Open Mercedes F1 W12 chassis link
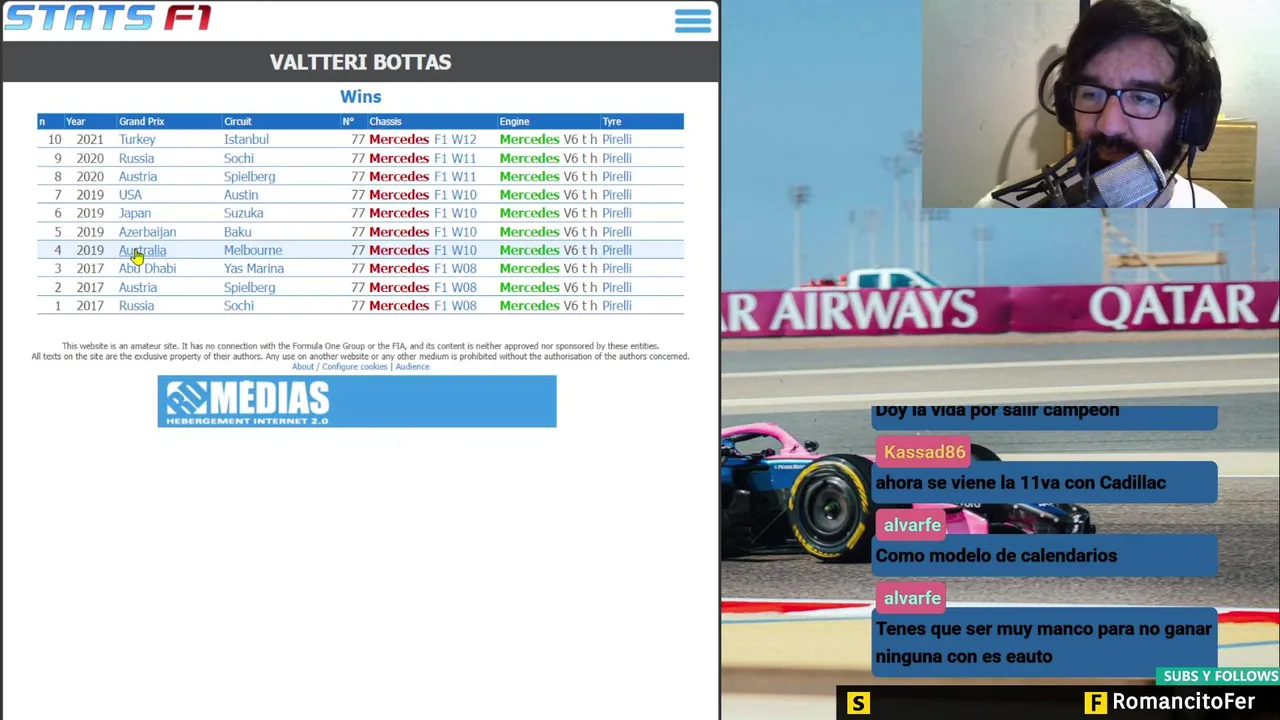 click(x=422, y=139)
